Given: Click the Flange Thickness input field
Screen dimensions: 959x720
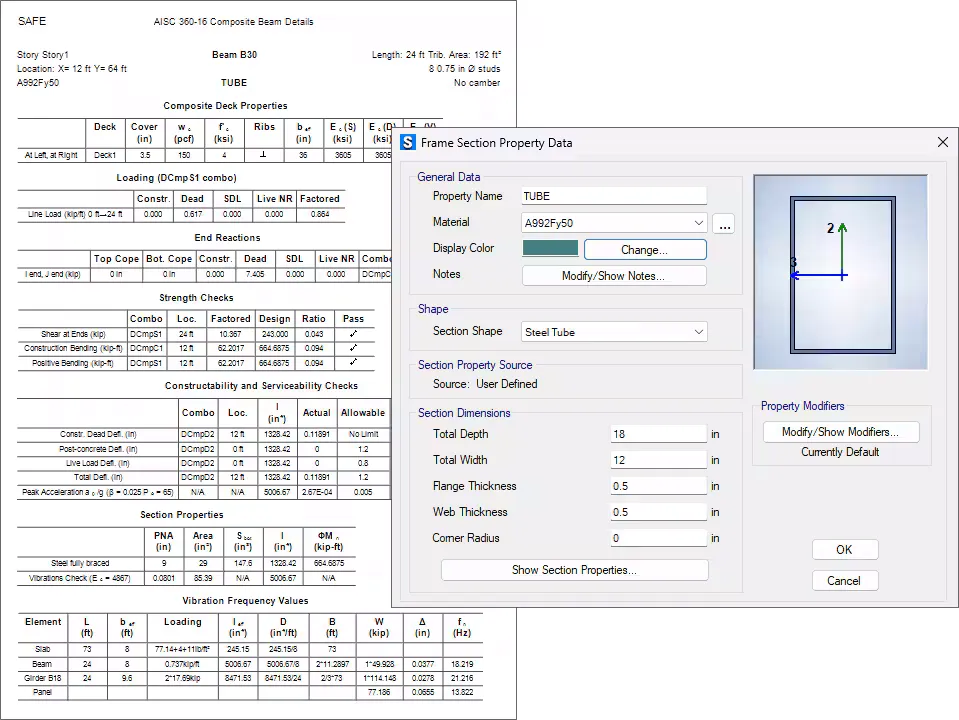Looking at the screenshot, I should [x=658, y=486].
